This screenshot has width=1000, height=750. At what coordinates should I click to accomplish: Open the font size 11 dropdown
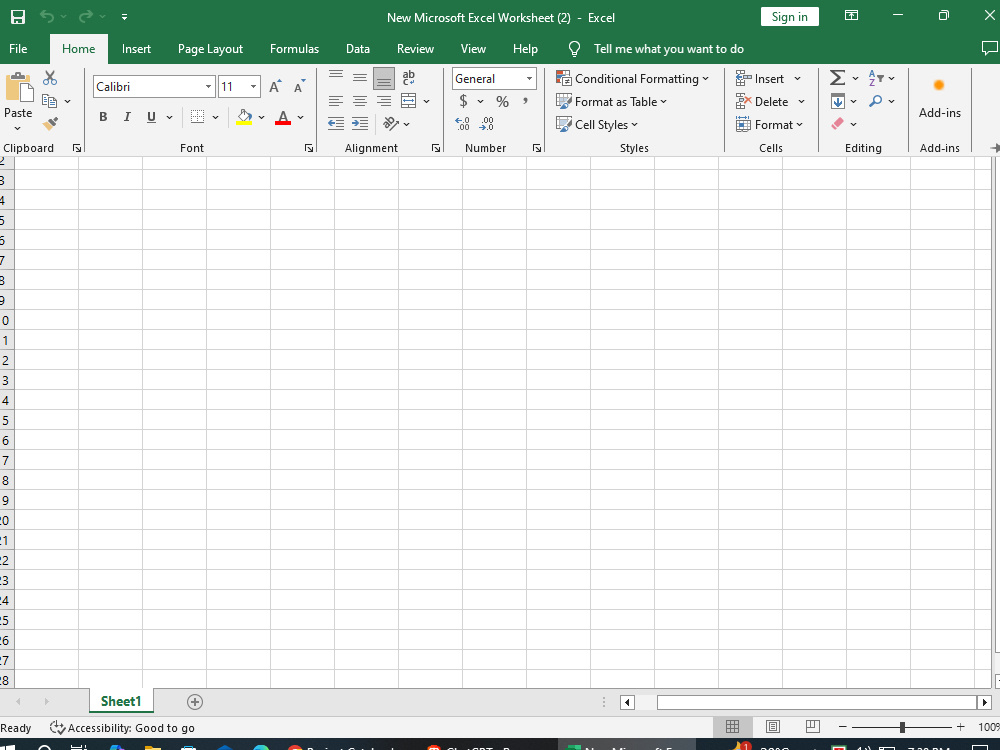pos(253,87)
